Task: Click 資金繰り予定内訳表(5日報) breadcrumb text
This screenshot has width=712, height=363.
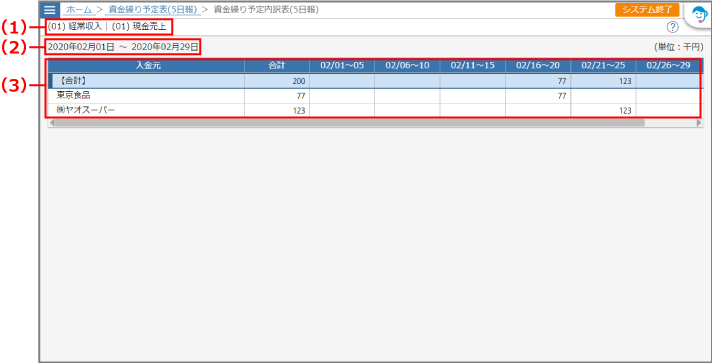Action: coord(266,10)
